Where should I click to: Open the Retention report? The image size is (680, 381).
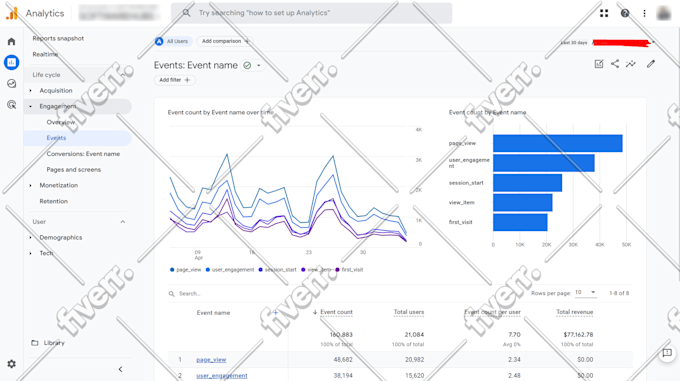(53, 201)
